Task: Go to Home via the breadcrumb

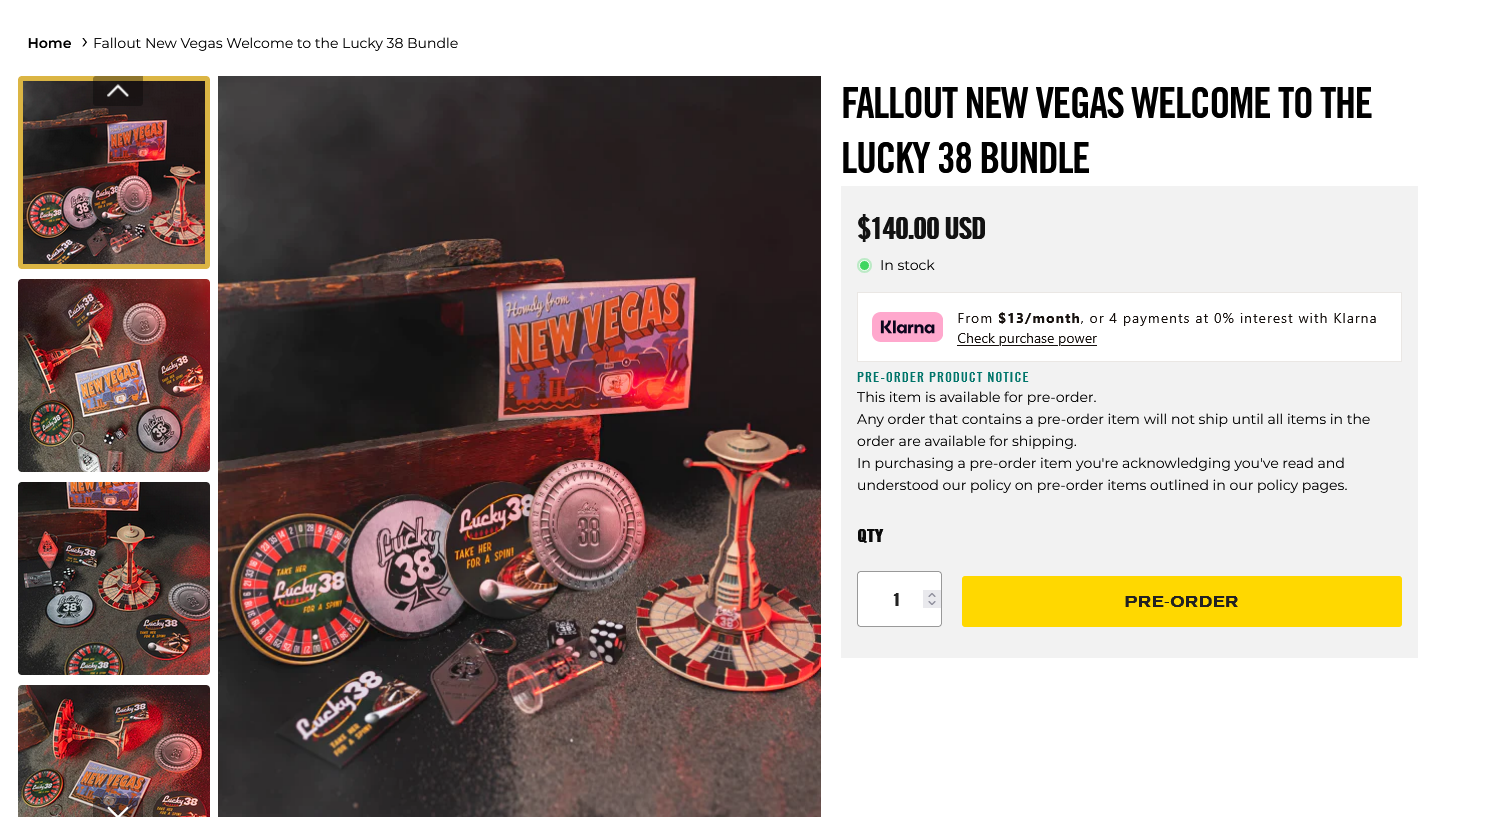Action: click(x=49, y=43)
